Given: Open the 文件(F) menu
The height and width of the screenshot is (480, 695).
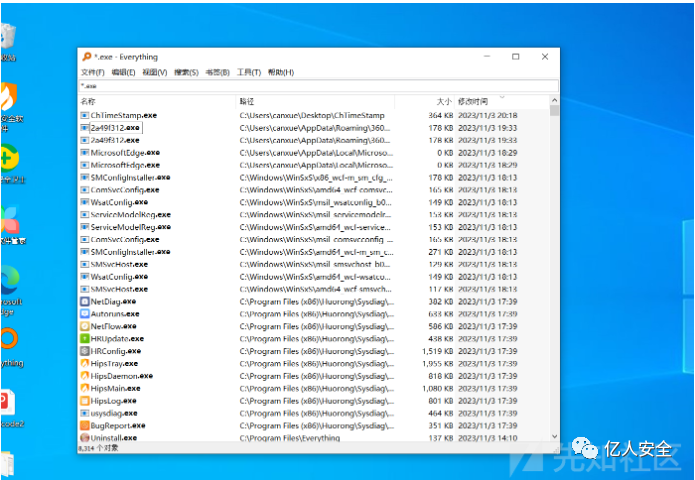Looking at the screenshot, I should point(92,72).
